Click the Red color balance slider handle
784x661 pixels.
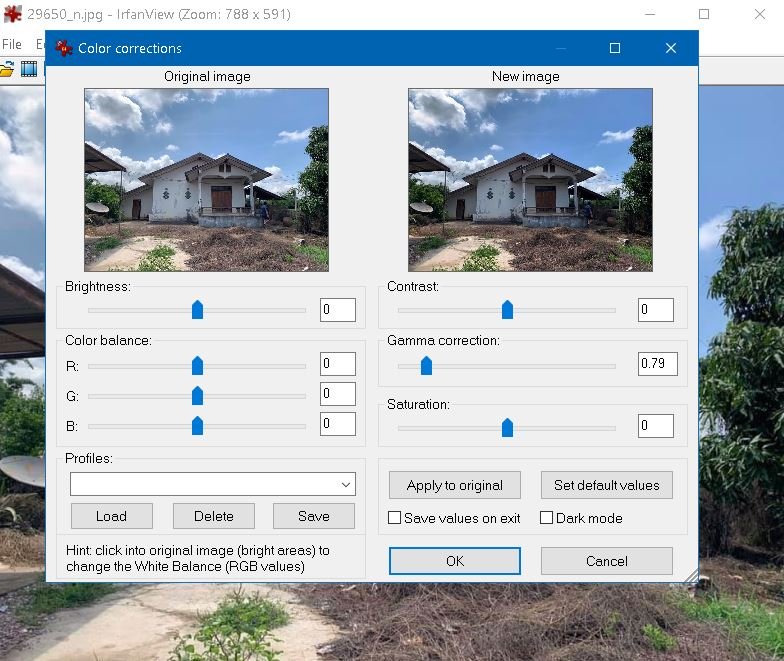click(198, 366)
